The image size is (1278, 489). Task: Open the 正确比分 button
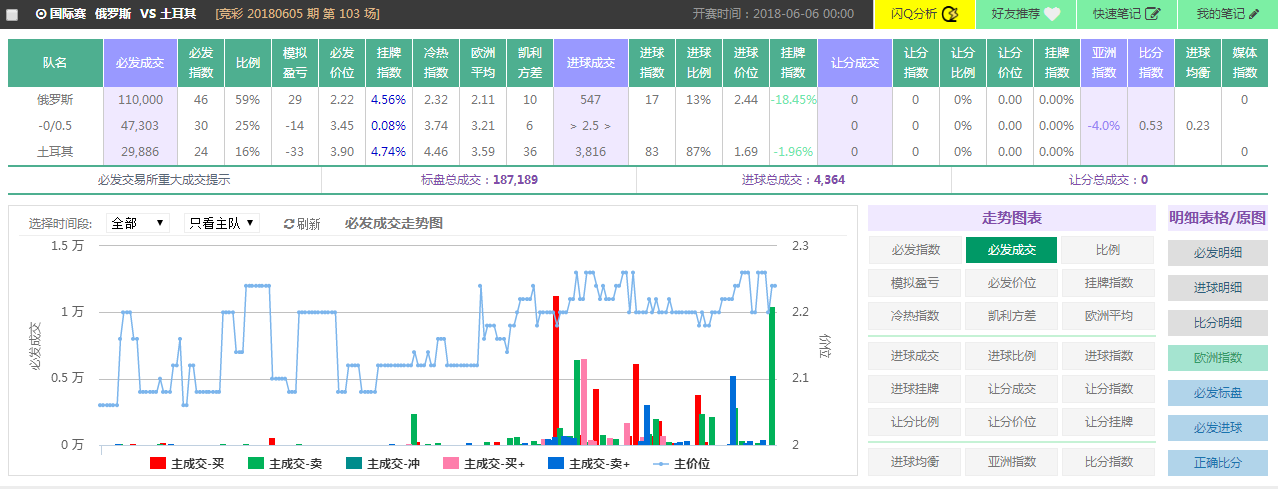(x=1217, y=463)
